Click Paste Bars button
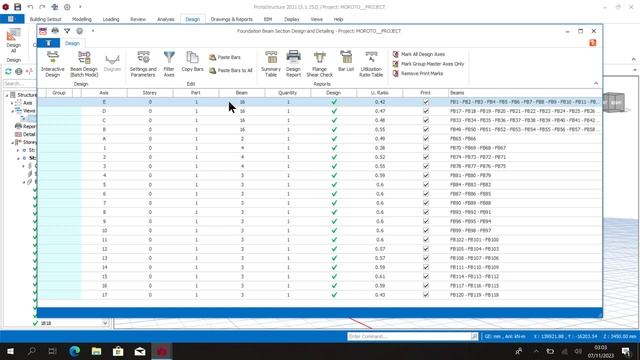640x360 pixels. click(225, 58)
